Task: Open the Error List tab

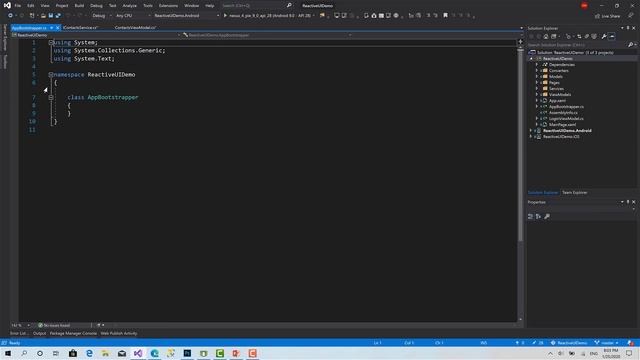Action: (x=18, y=333)
